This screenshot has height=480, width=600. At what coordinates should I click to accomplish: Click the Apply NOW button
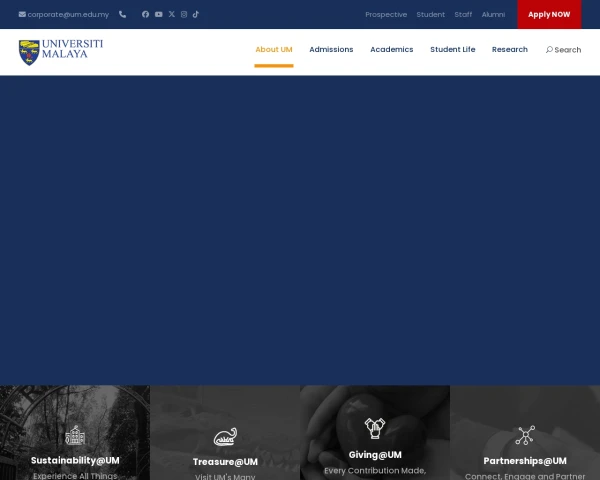coord(549,14)
